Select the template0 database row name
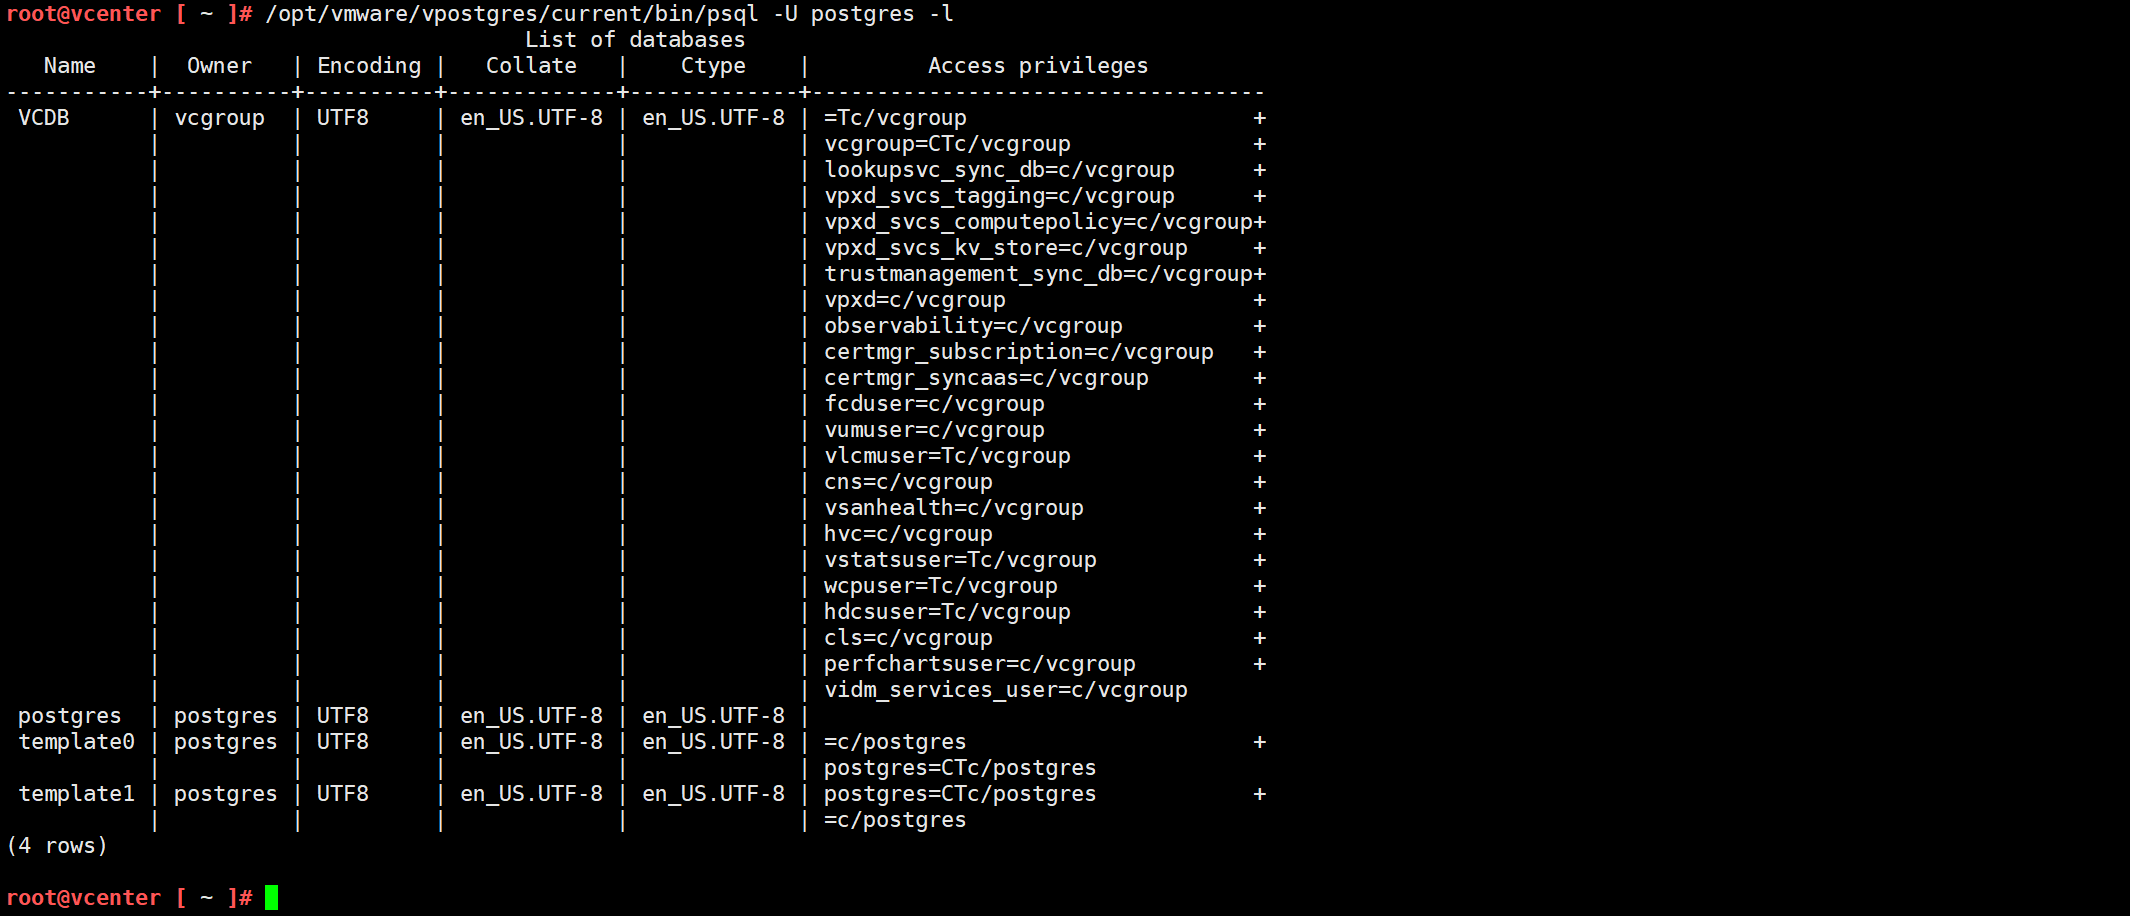Image resolution: width=2130 pixels, height=916 pixels. [76, 742]
